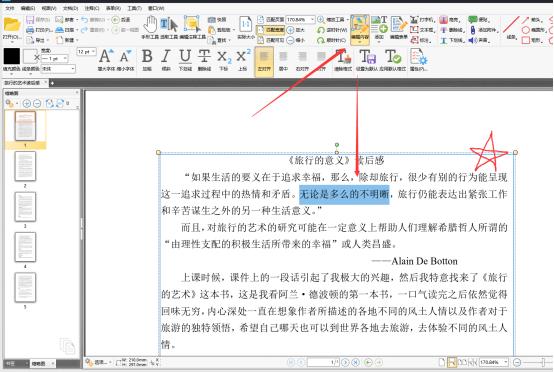Select page 3 thumbnail
Viewport: 554px width, 372px height.
[25, 206]
